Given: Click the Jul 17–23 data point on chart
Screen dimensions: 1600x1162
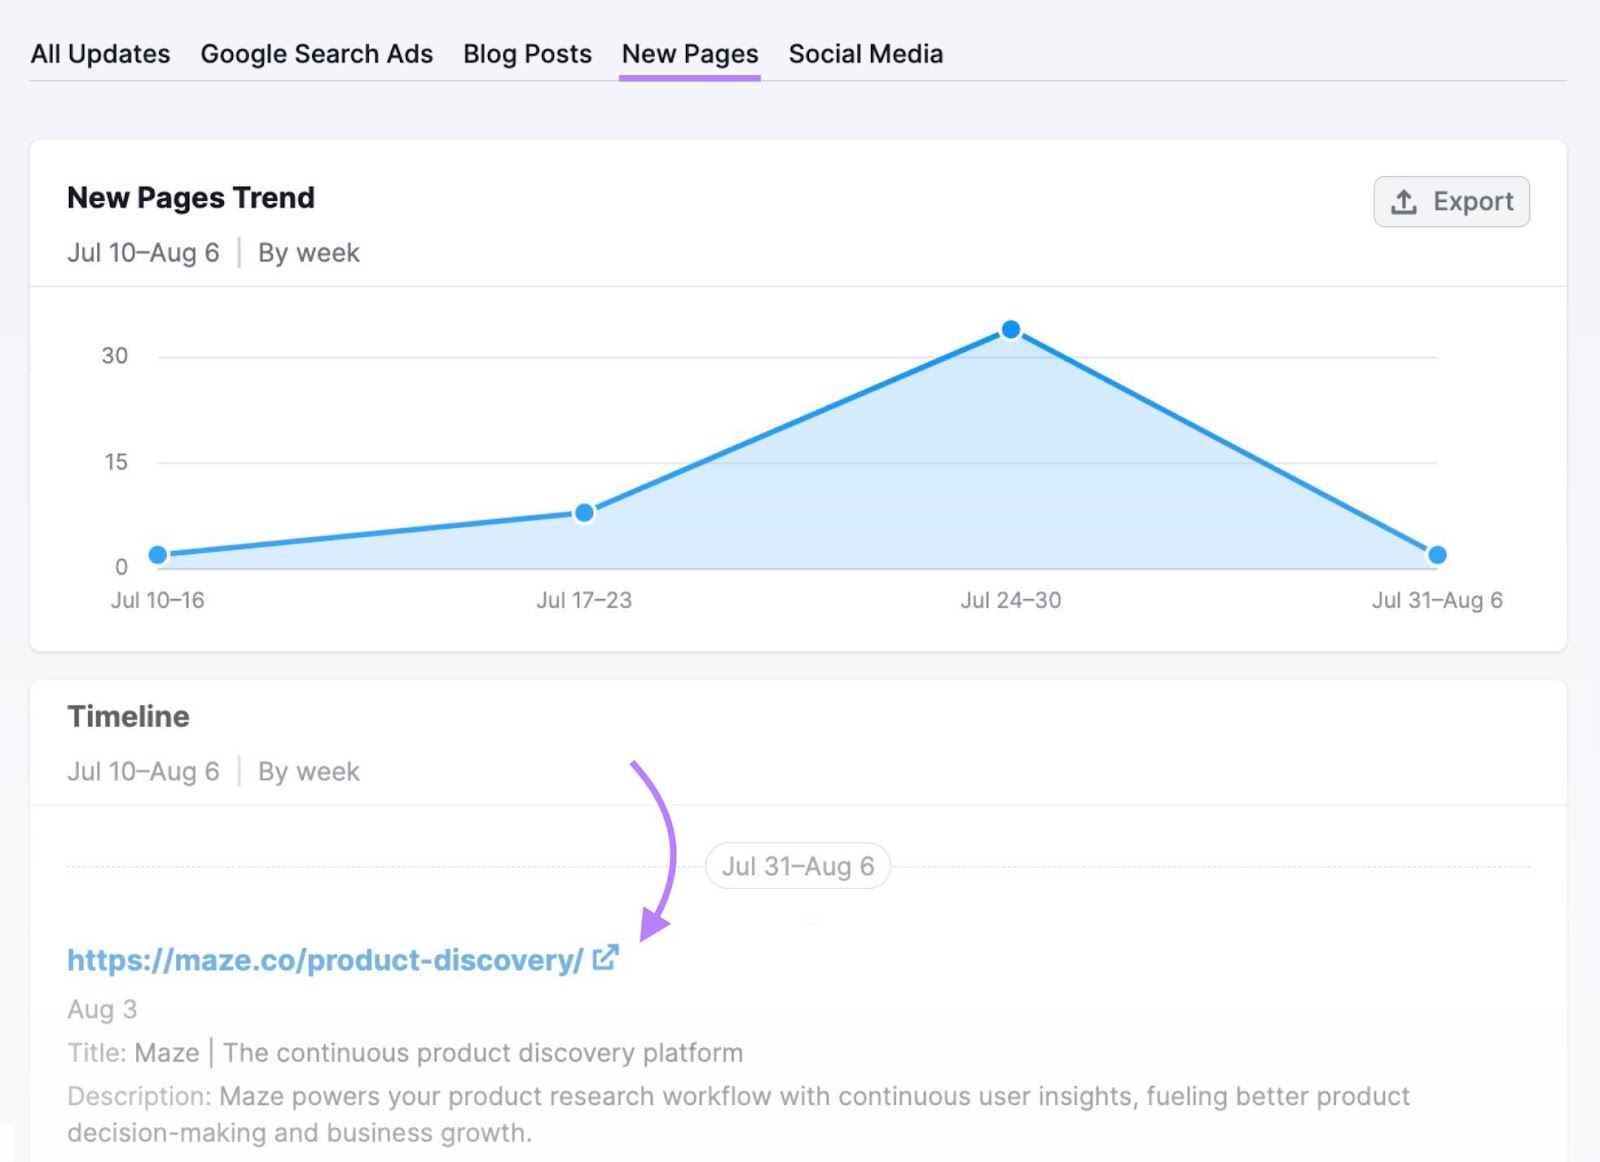Looking at the screenshot, I should 584,513.
